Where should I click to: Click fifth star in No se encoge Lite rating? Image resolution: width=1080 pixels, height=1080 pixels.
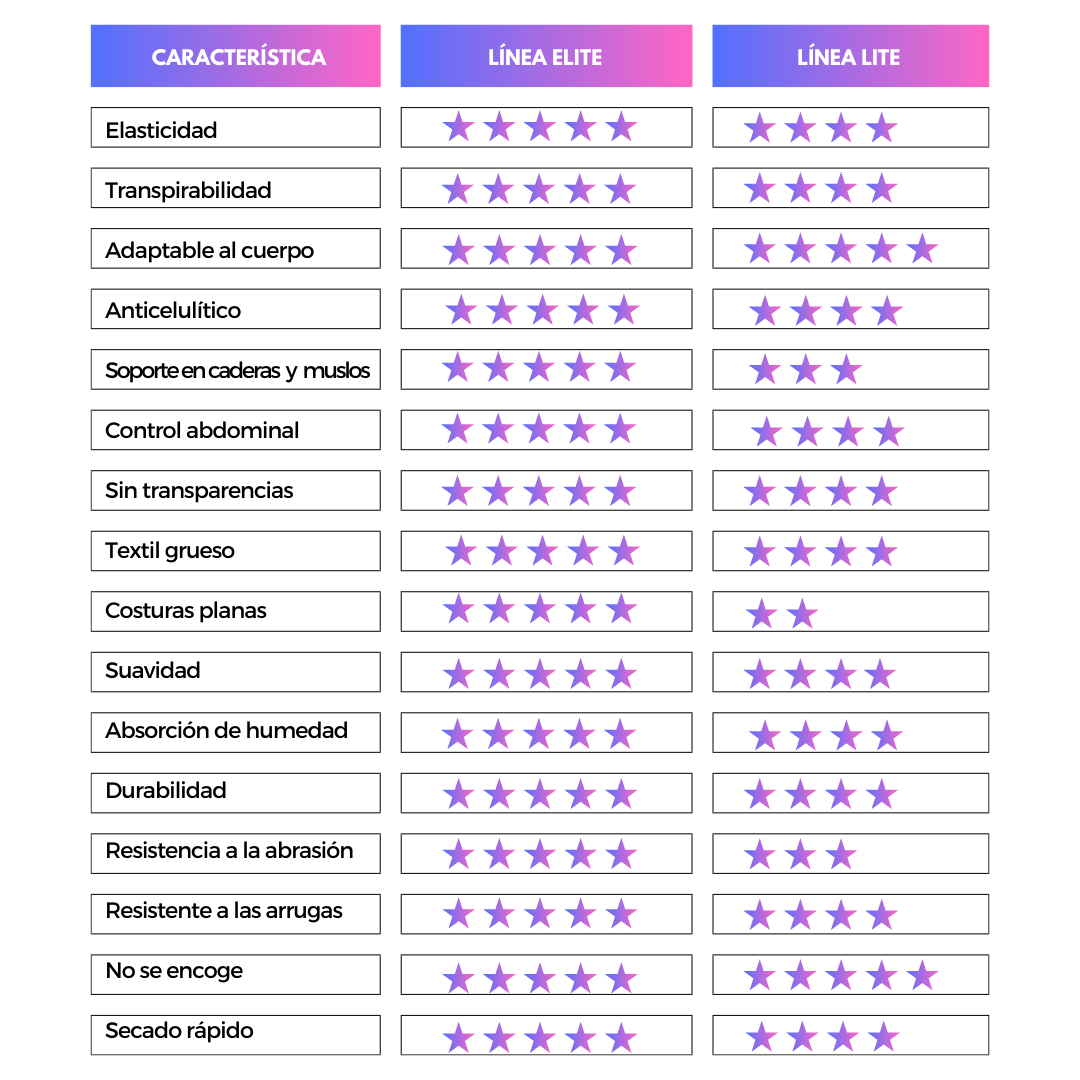922,975
